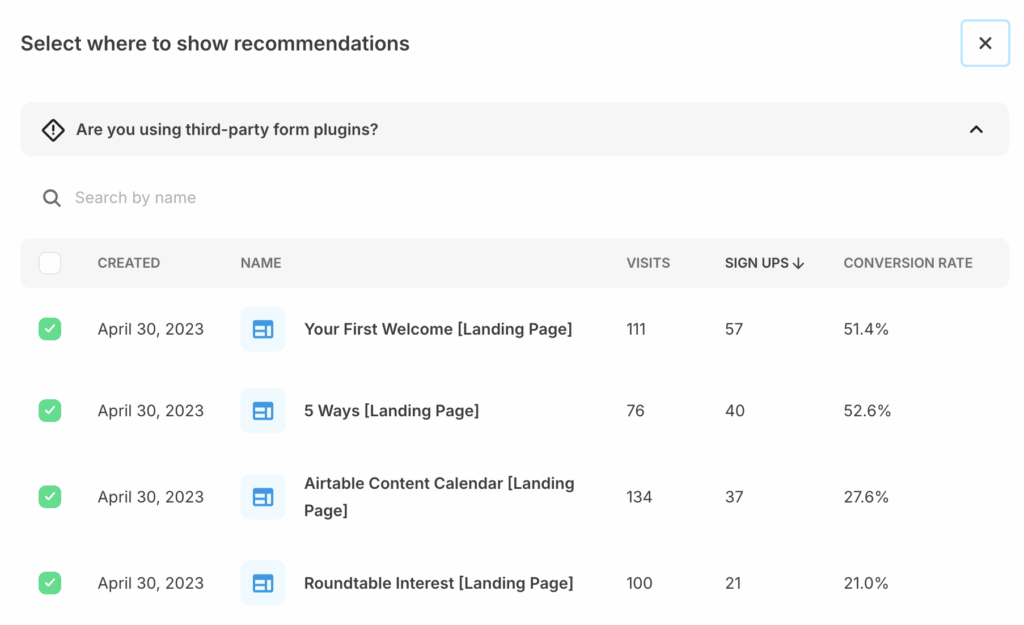Screen dimensions: 1024x625
Task: Sort by the Conversion Rate column header
Action: click(907, 263)
